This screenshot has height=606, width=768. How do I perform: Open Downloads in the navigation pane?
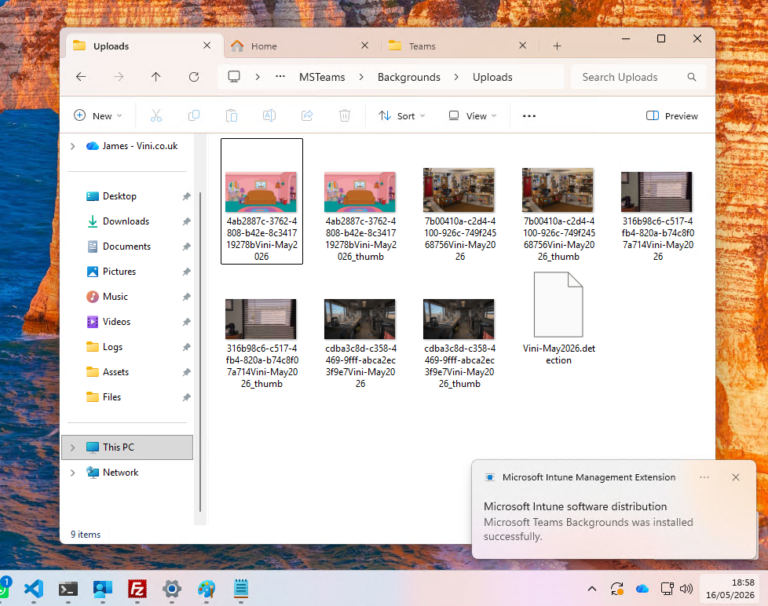[126, 221]
